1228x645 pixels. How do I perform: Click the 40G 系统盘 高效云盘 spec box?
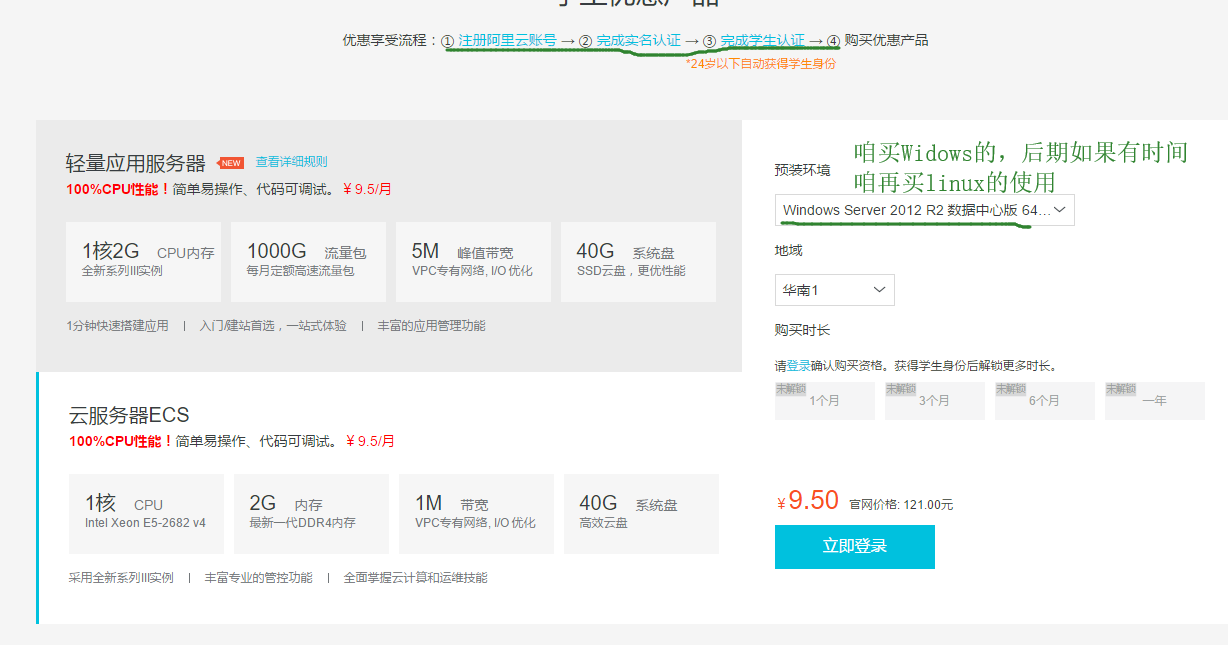coord(641,514)
